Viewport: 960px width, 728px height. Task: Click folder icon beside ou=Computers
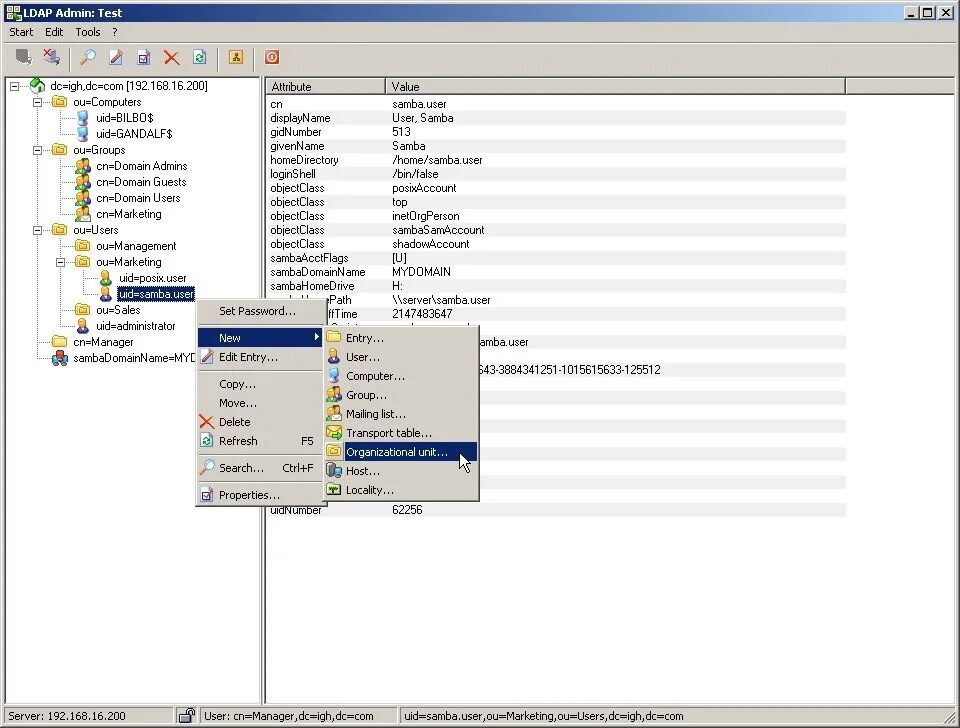pyautogui.click(x=60, y=102)
